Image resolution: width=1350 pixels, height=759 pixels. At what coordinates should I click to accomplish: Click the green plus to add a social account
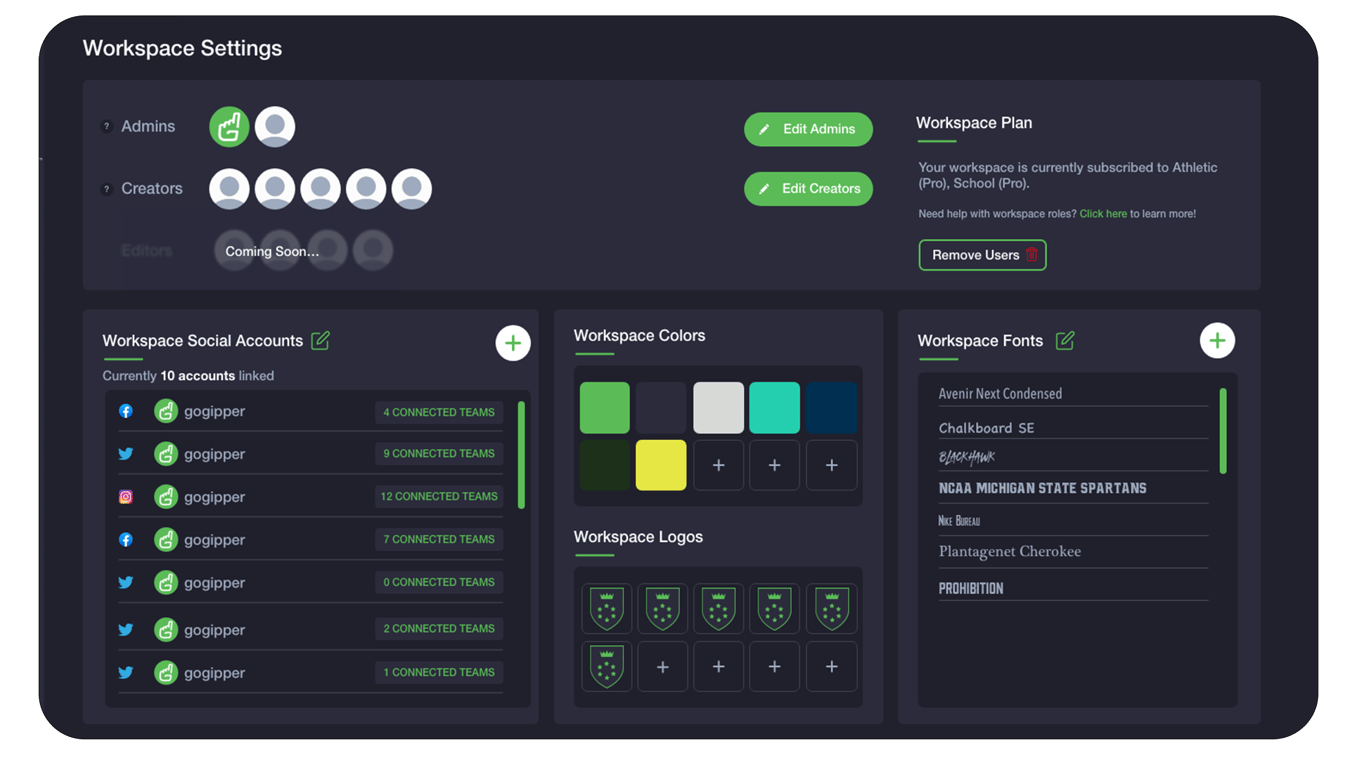(x=513, y=342)
